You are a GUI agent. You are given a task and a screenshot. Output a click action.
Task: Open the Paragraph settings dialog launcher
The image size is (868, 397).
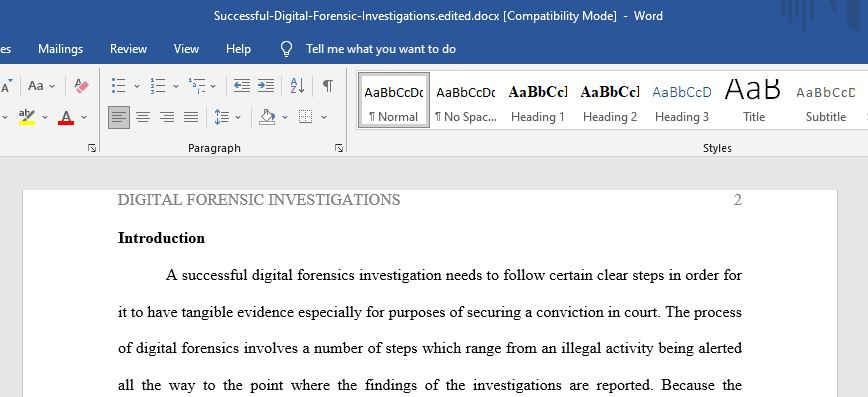(x=339, y=148)
